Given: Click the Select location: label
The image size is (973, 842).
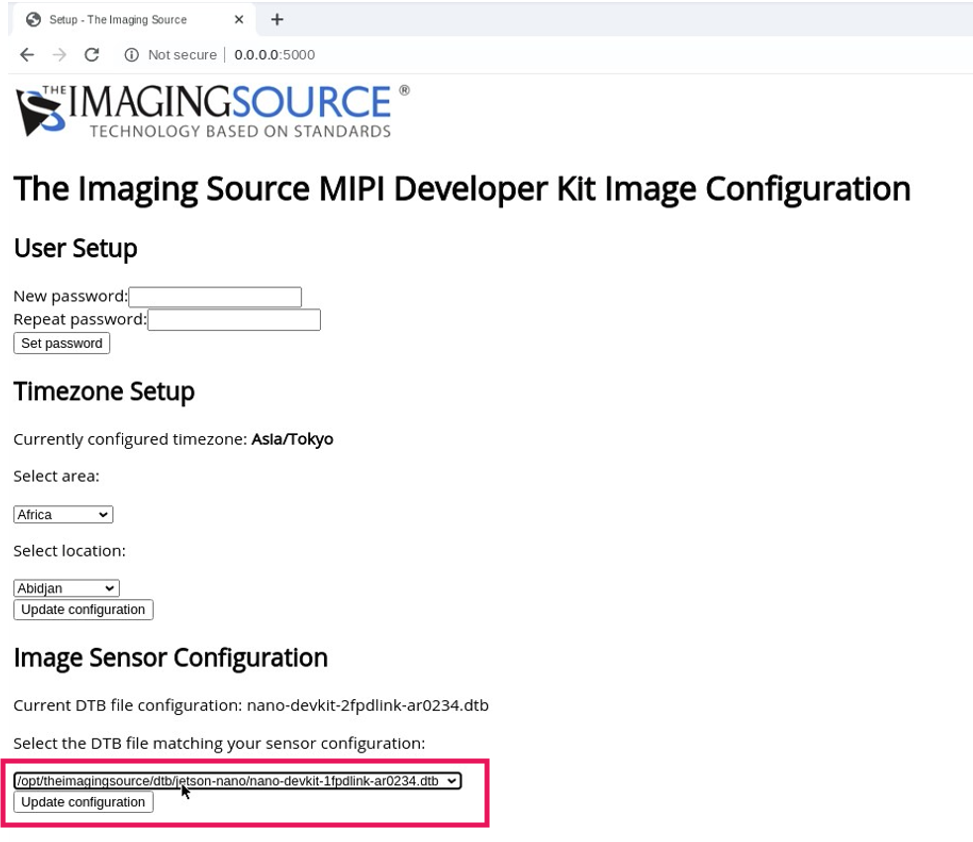Looking at the screenshot, I should [70, 551].
